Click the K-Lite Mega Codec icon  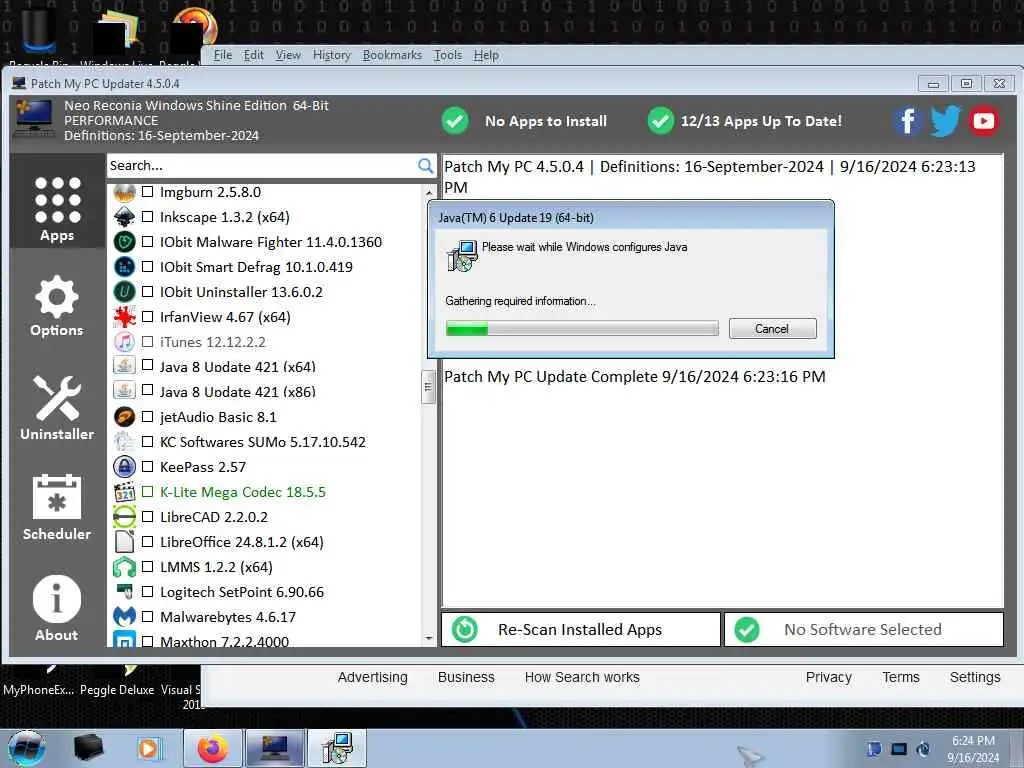tap(124, 492)
